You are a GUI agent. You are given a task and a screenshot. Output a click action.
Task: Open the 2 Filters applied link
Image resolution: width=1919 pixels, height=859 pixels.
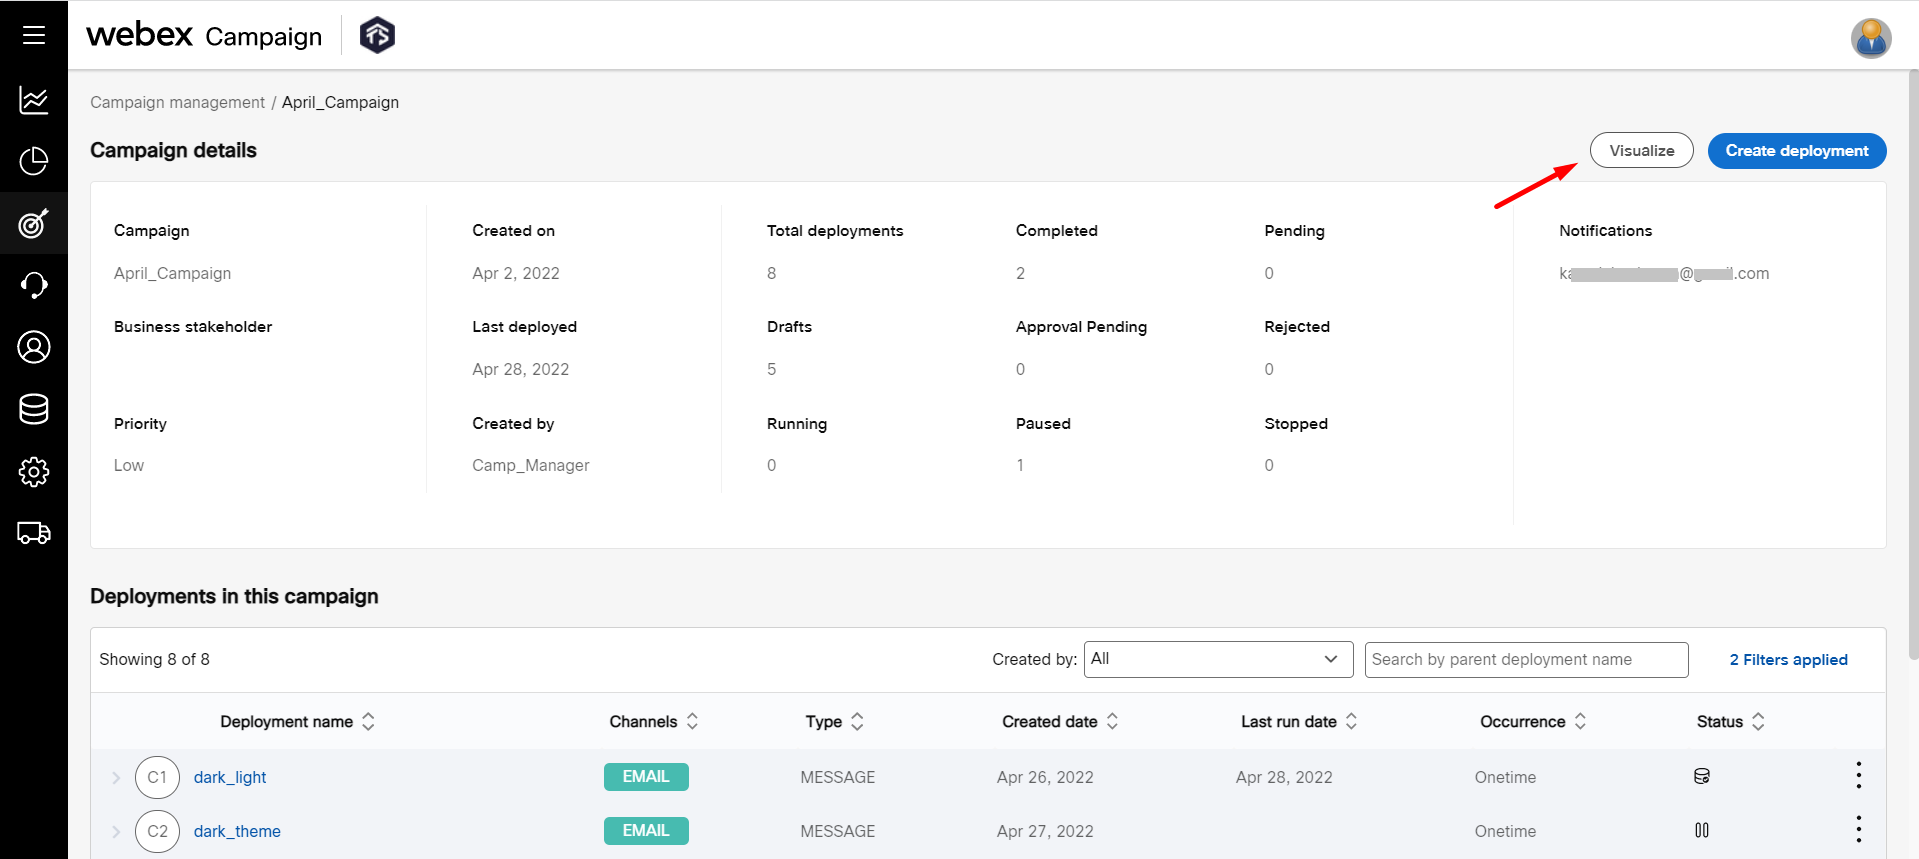(x=1788, y=659)
